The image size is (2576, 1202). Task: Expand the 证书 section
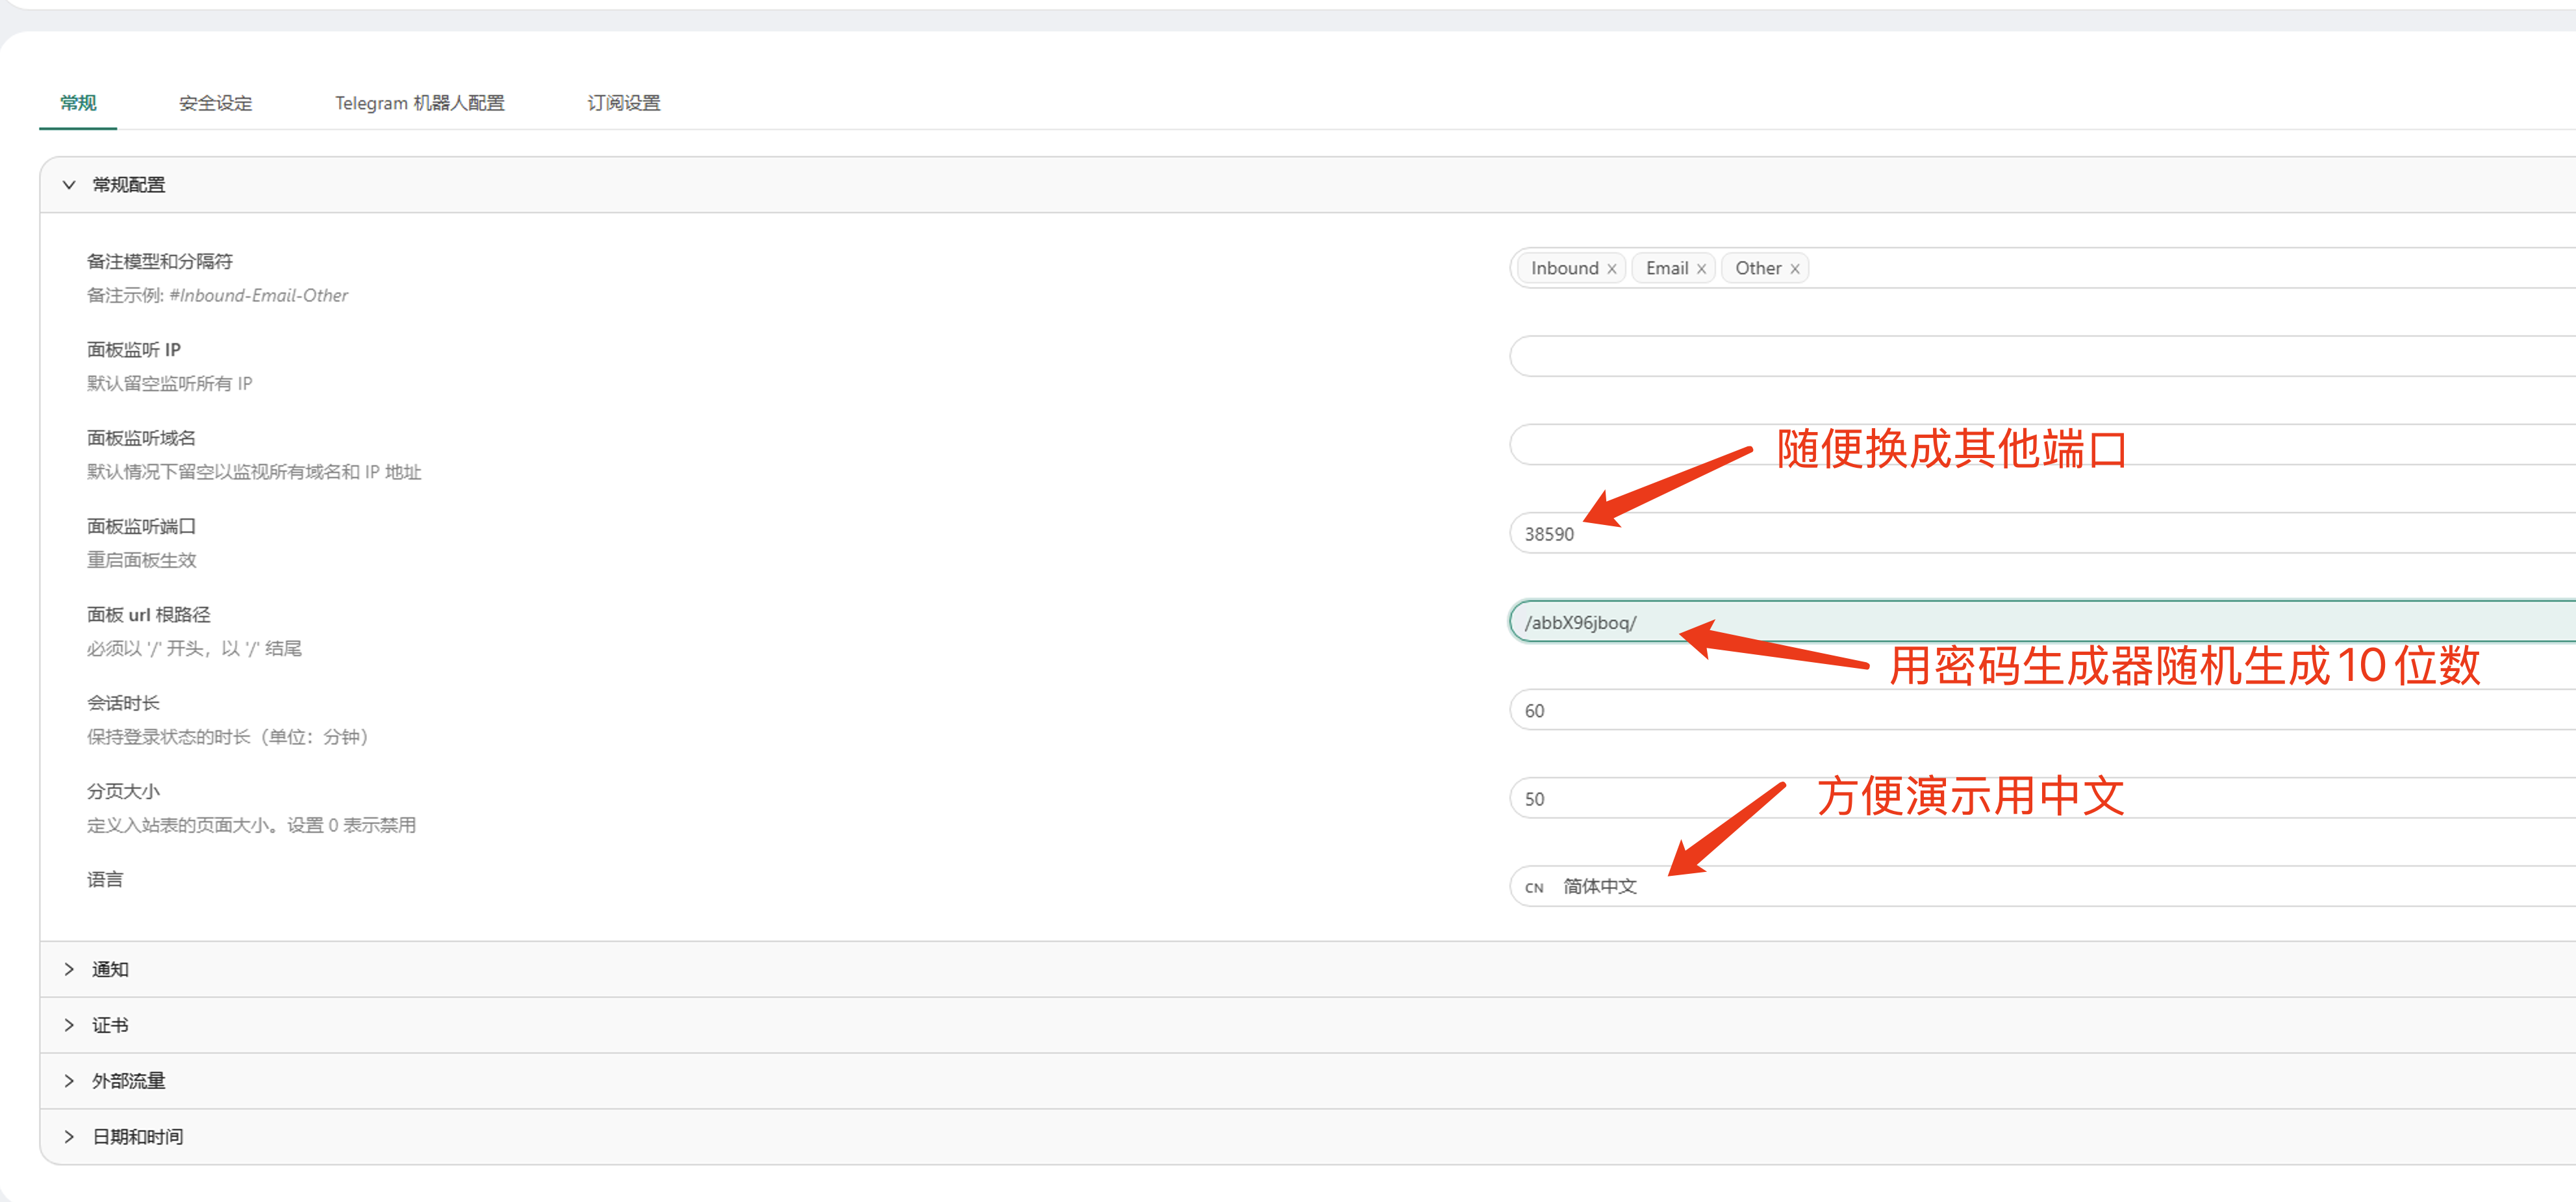(110, 1025)
